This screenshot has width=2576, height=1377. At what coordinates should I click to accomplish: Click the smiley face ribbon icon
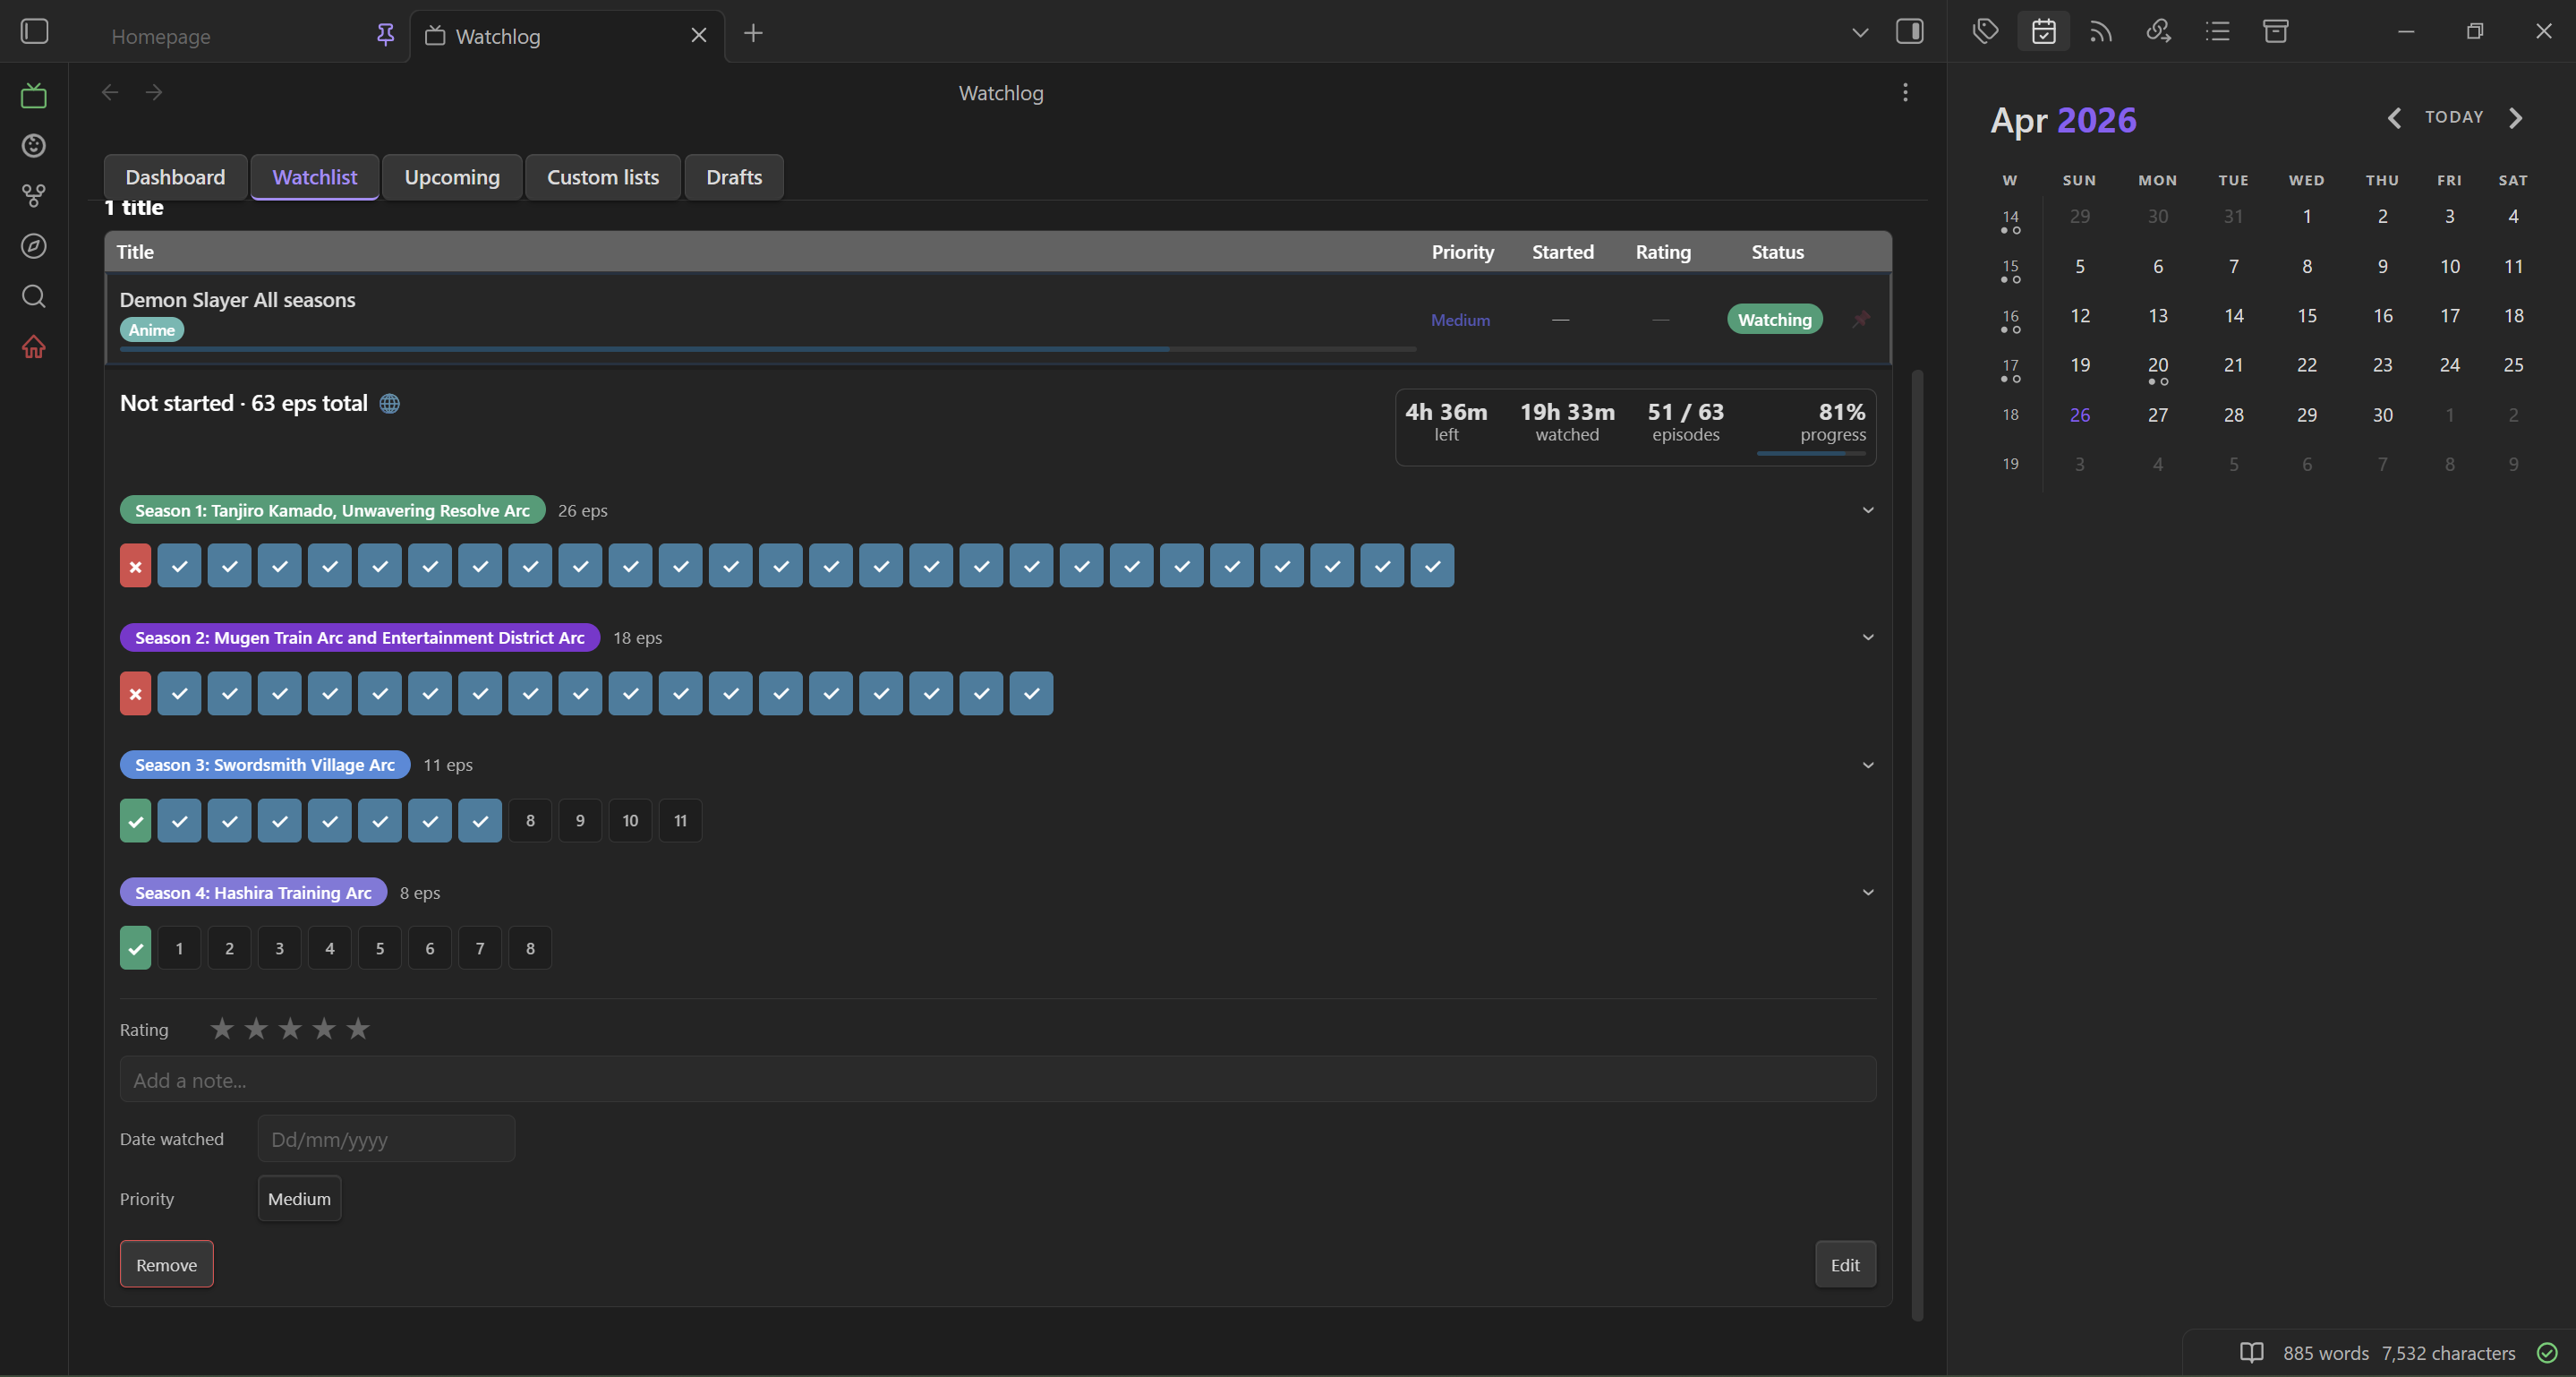click(x=34, y=146)
